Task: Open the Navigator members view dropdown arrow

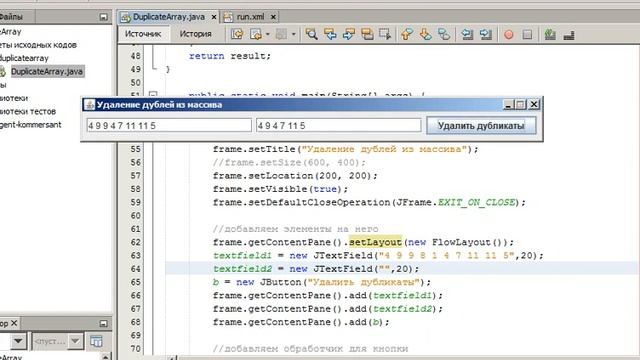Action: pyautogui.click(x=18, y=341)
